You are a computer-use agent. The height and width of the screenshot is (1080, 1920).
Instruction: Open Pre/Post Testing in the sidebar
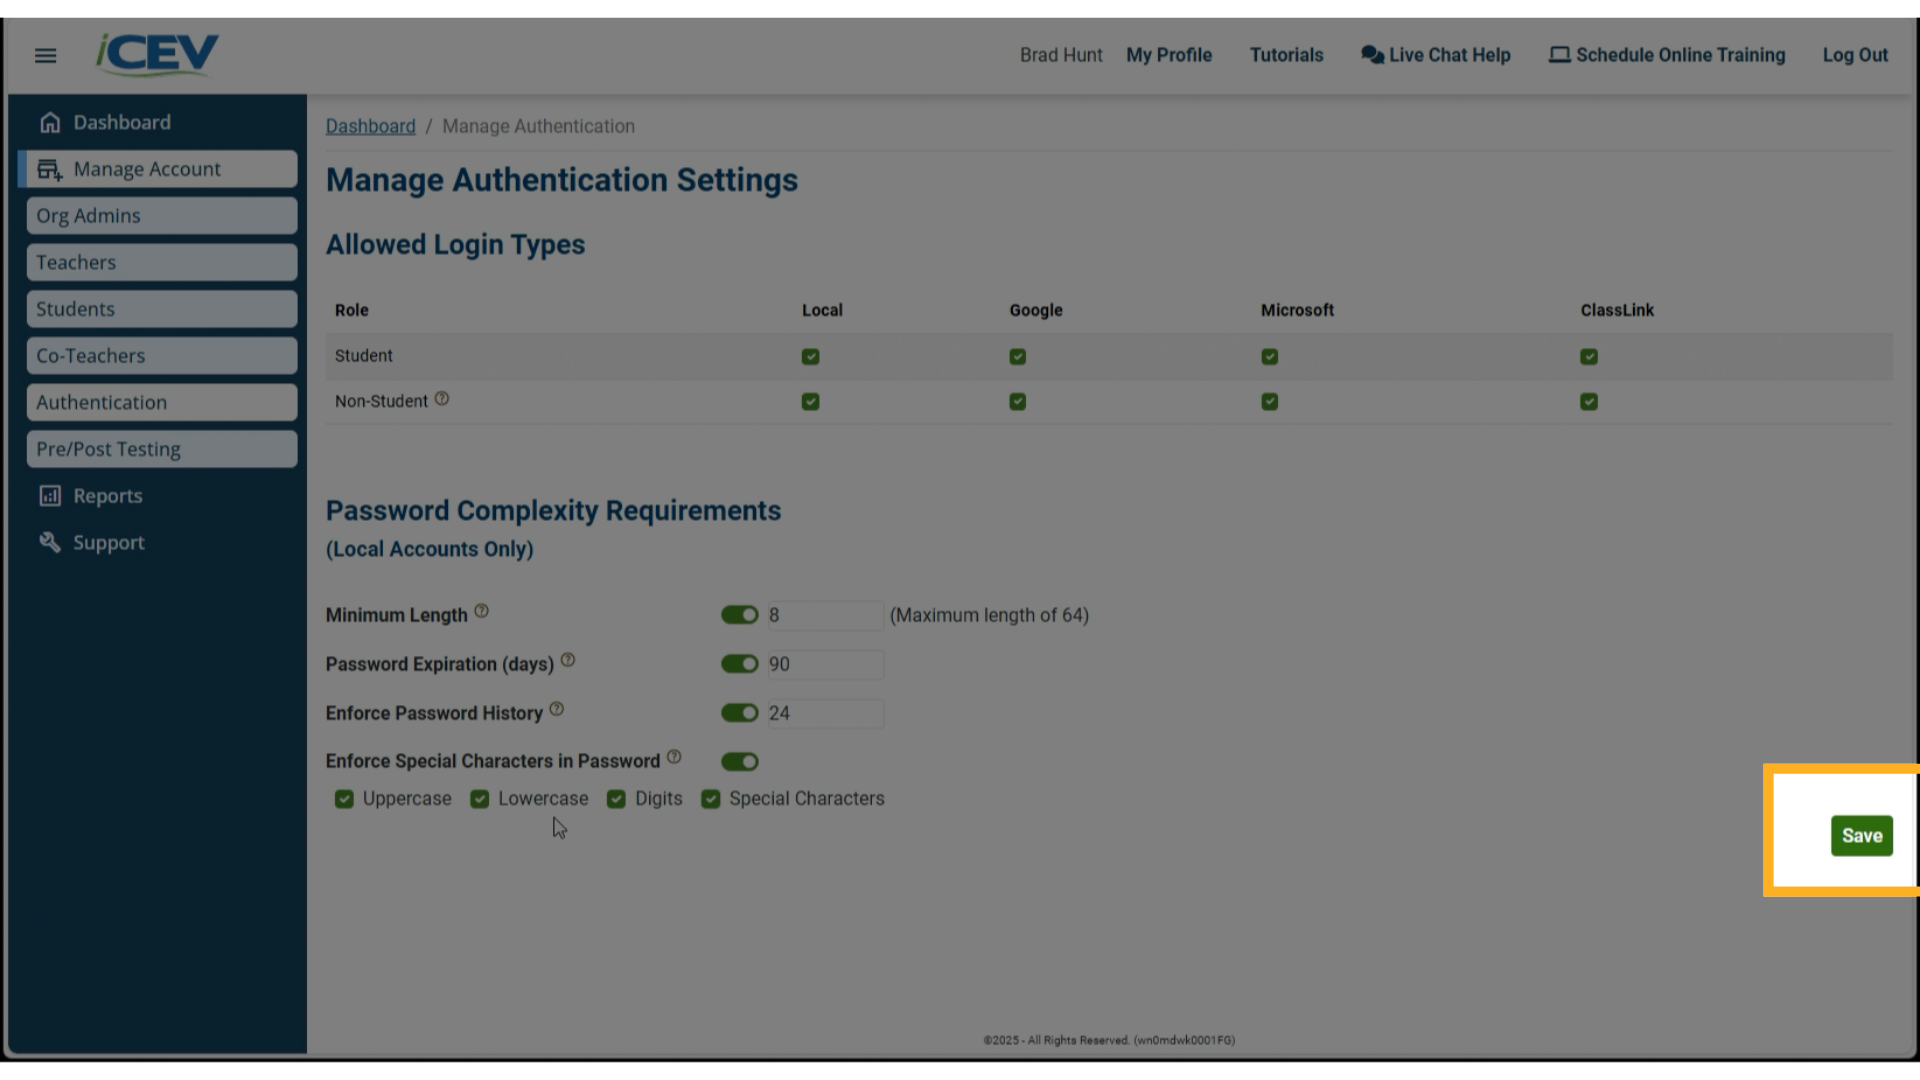click(162, 449)
